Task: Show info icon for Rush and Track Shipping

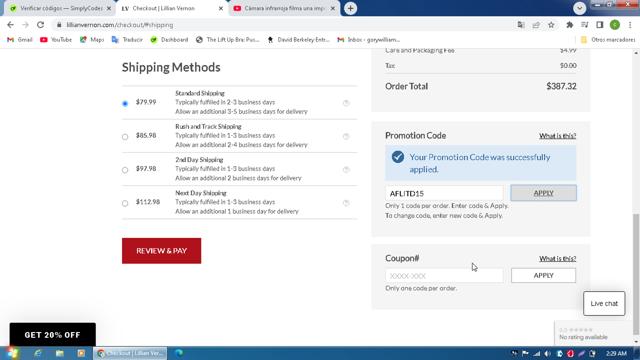Action: click(x=346, y=136)
